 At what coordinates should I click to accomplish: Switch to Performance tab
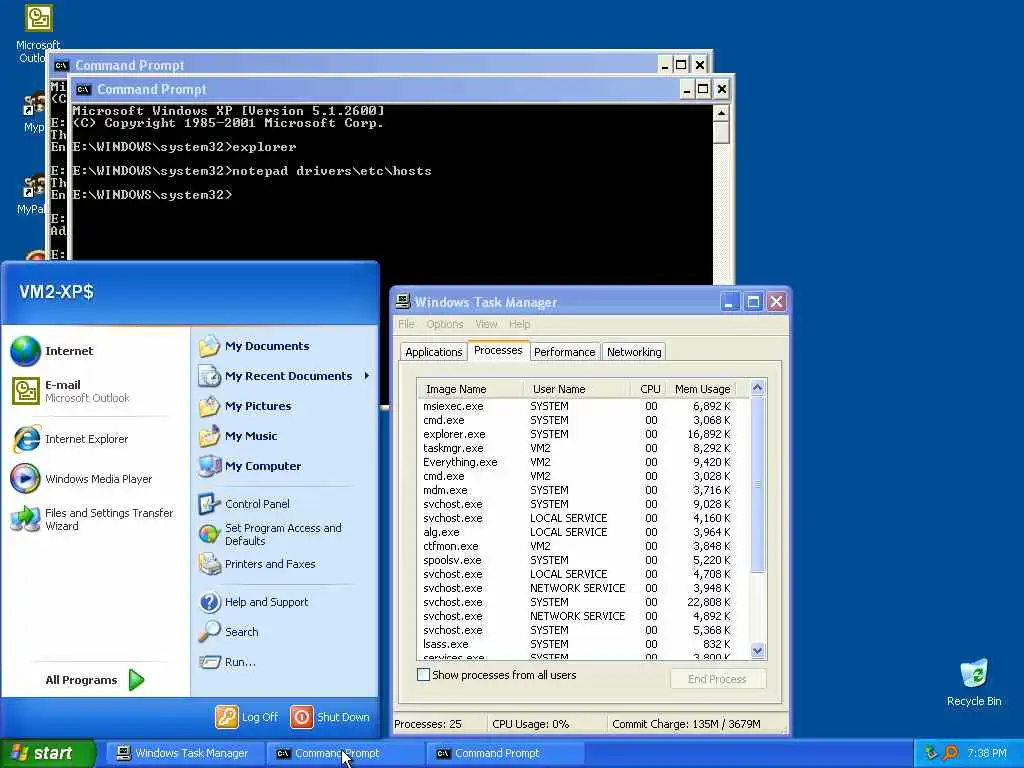pos(564,352)
